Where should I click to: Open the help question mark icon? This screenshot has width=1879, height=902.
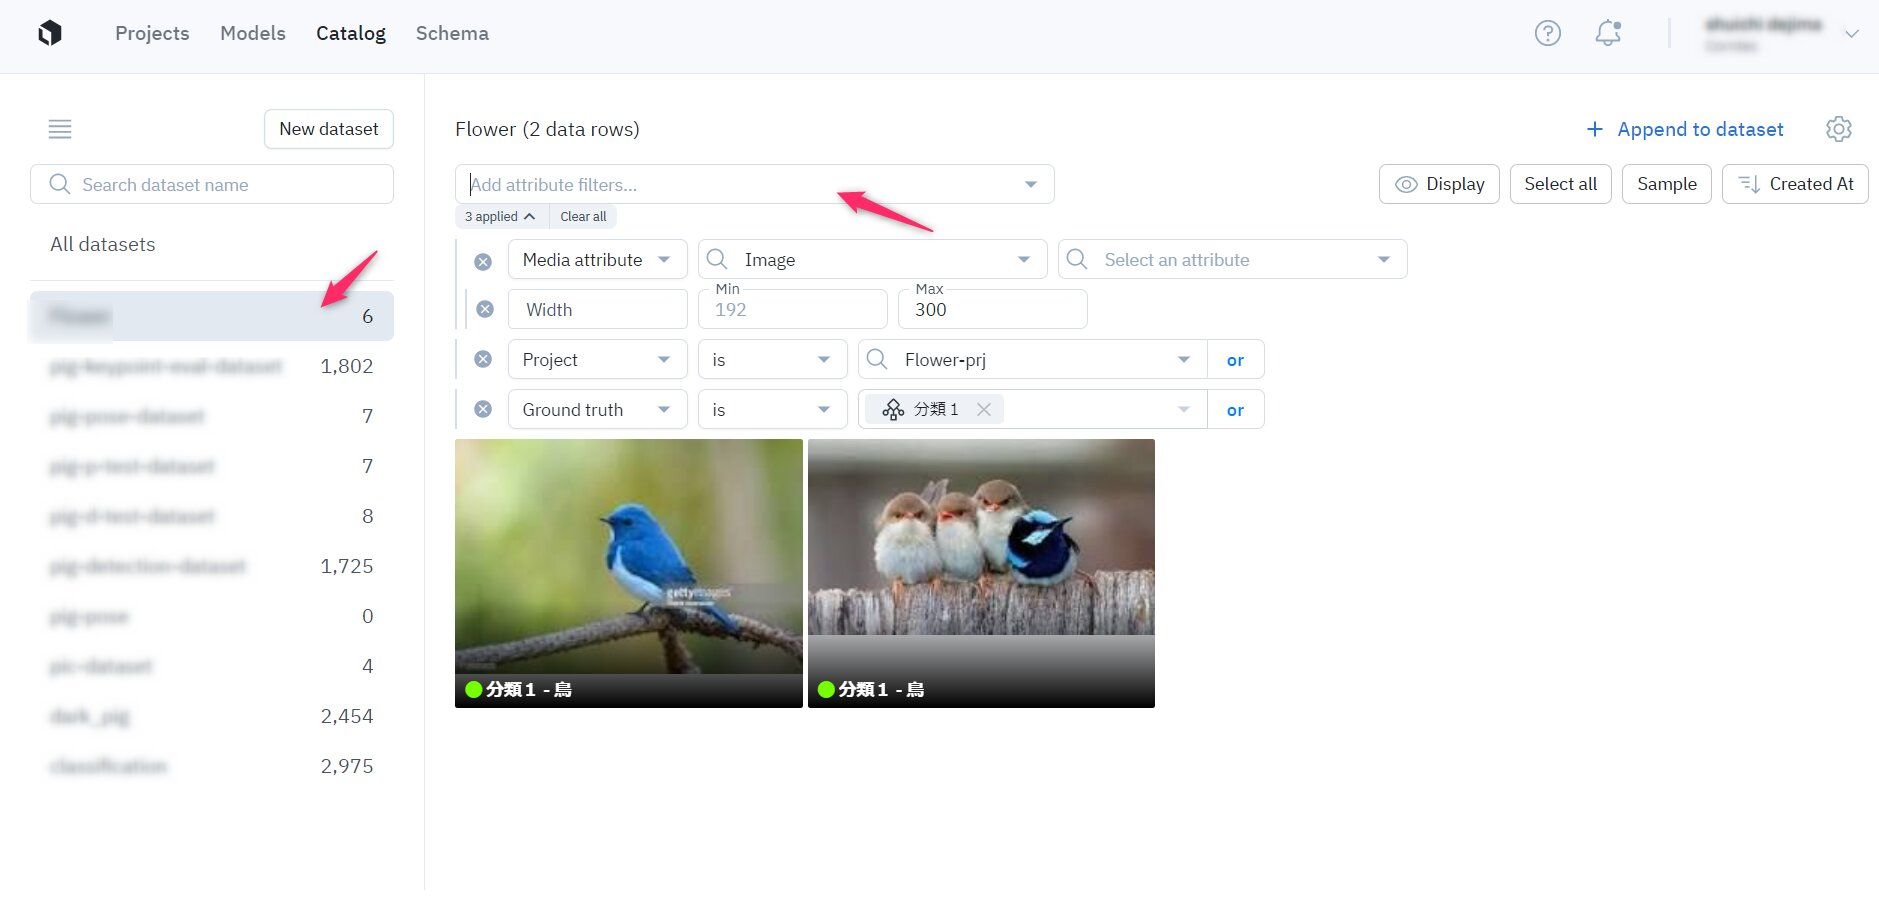tap(1547, 33)
